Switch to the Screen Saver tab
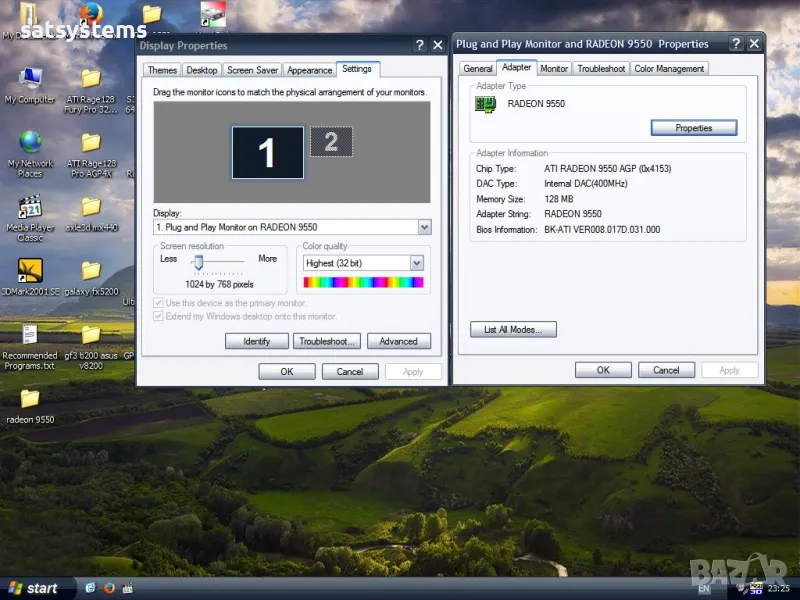Screen dimensions: 800x600 click(252, 70)
